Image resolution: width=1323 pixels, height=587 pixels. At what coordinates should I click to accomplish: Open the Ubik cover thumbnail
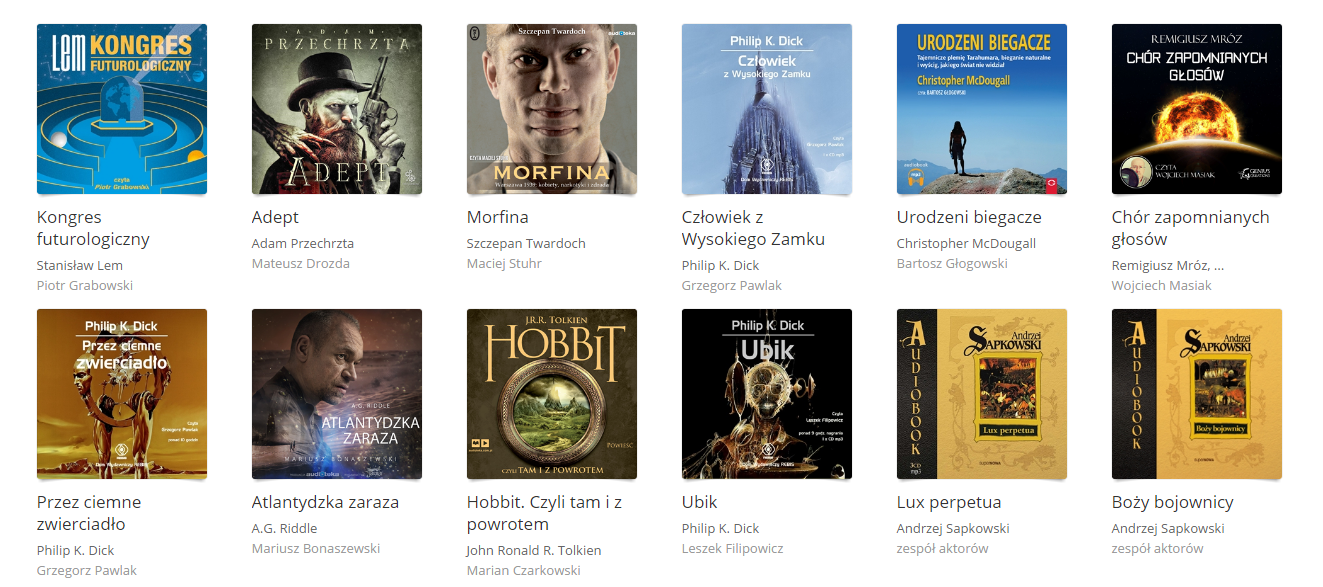click(x=767, y=394)
